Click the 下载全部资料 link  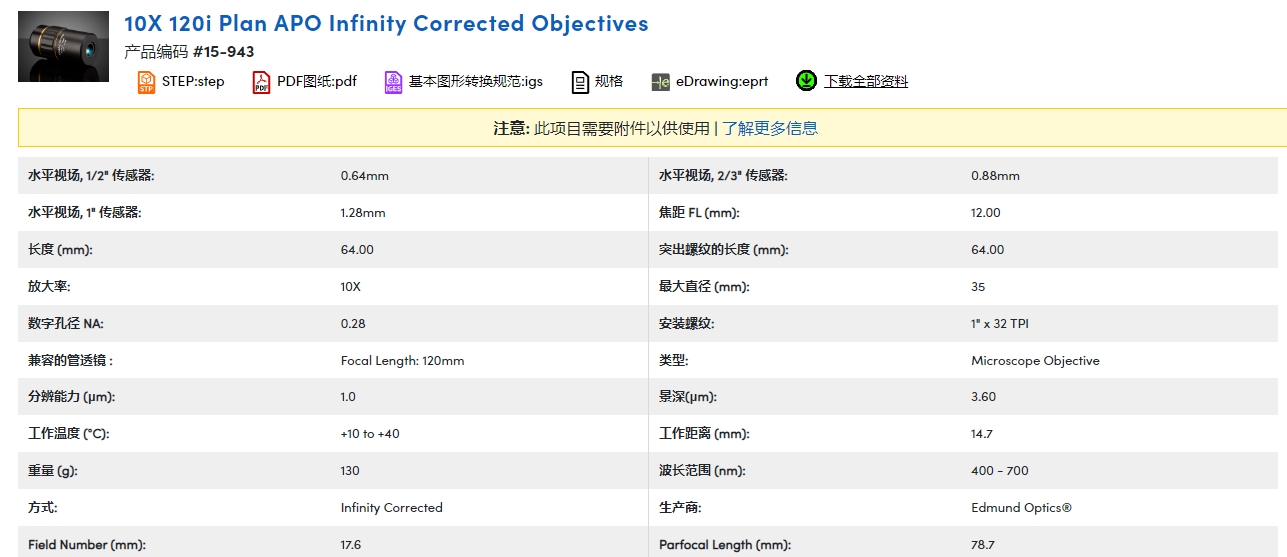coord(866,82)
